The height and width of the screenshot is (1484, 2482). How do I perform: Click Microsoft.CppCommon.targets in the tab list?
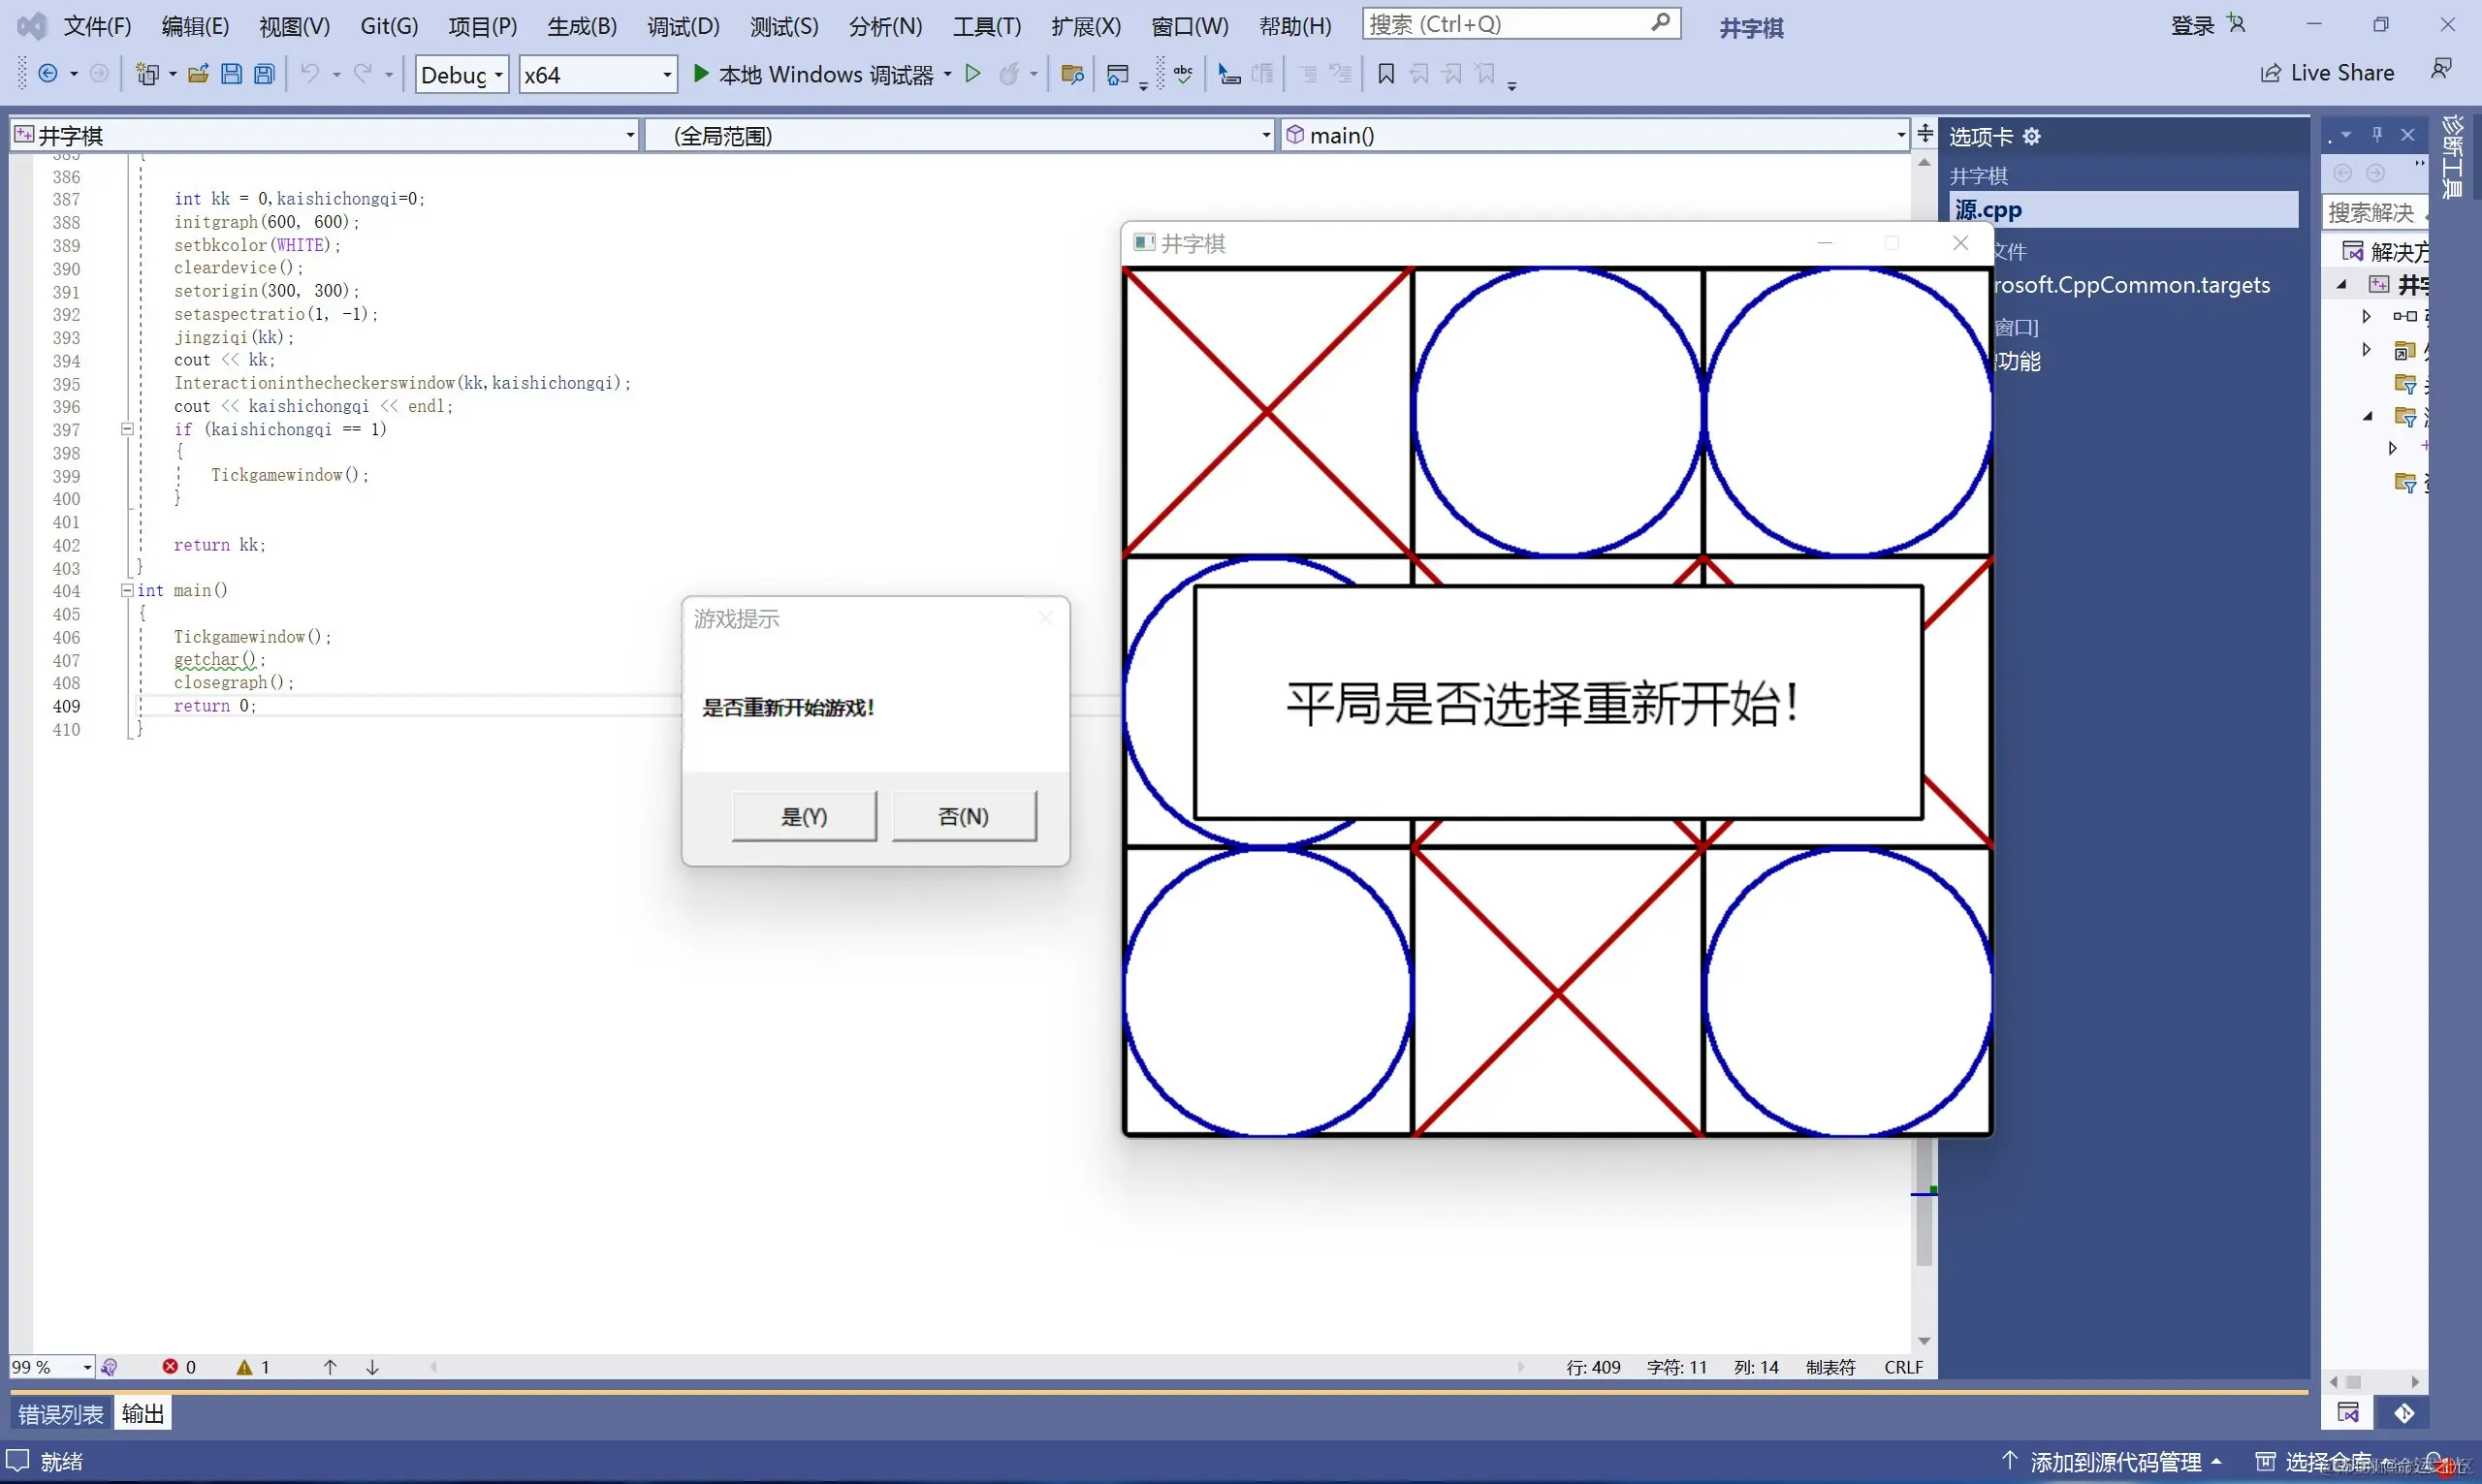pyautogui.click(x=2130, y=285)
